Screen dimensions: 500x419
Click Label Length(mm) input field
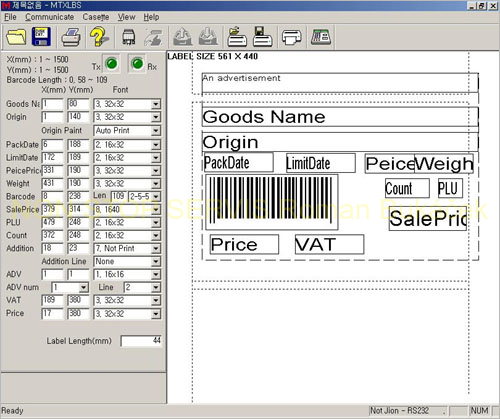point(141,341)
